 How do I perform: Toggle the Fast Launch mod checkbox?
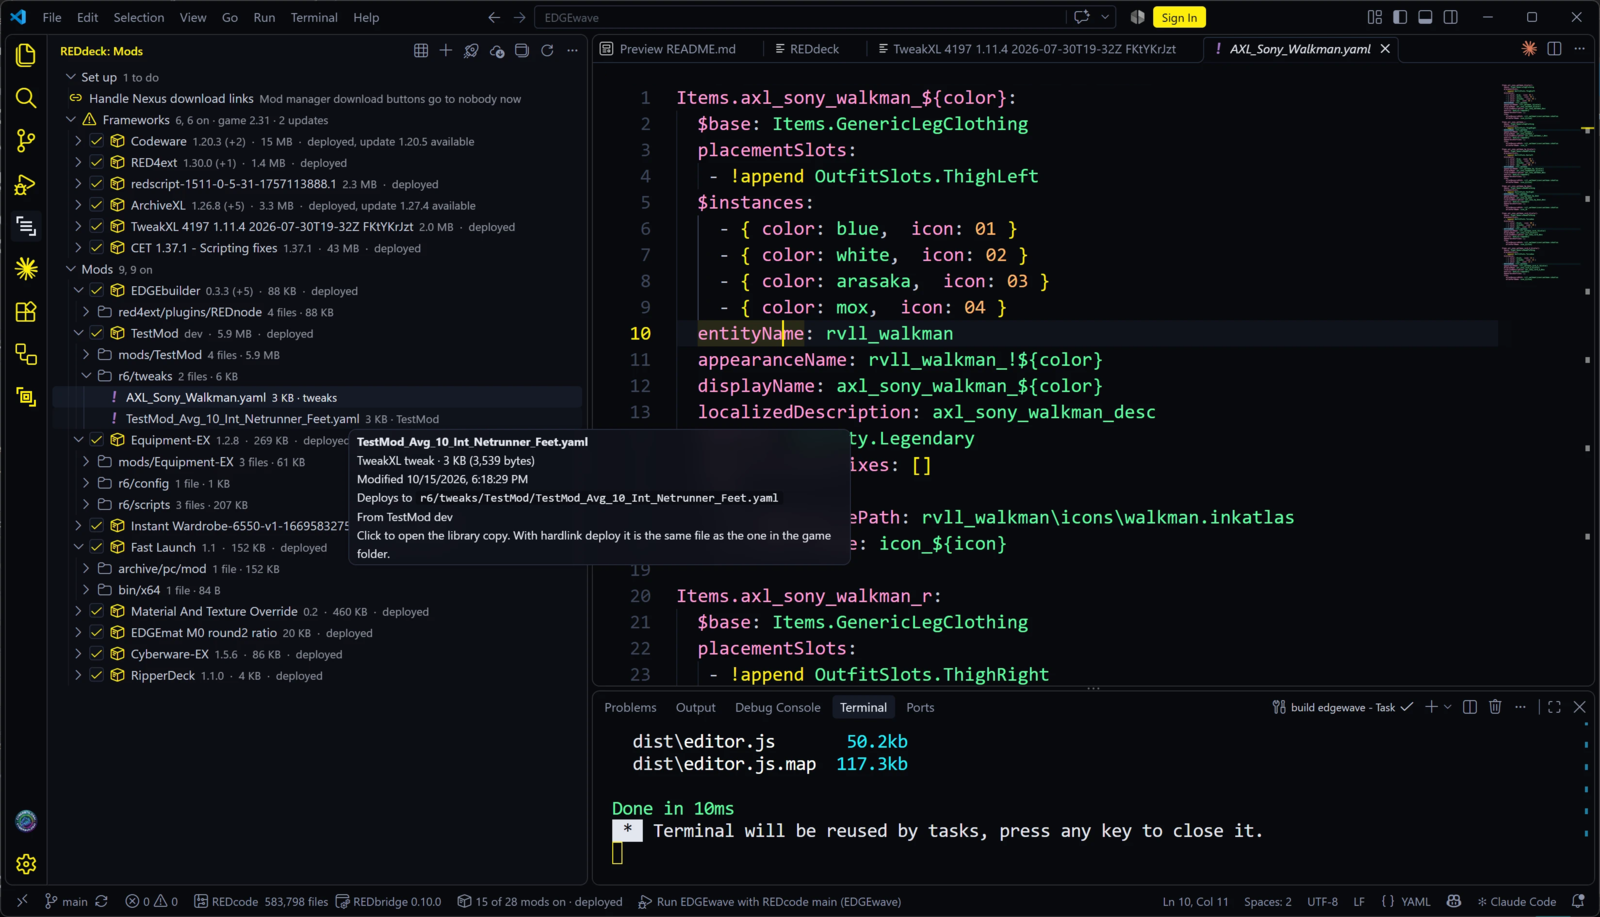coord(97,547)
